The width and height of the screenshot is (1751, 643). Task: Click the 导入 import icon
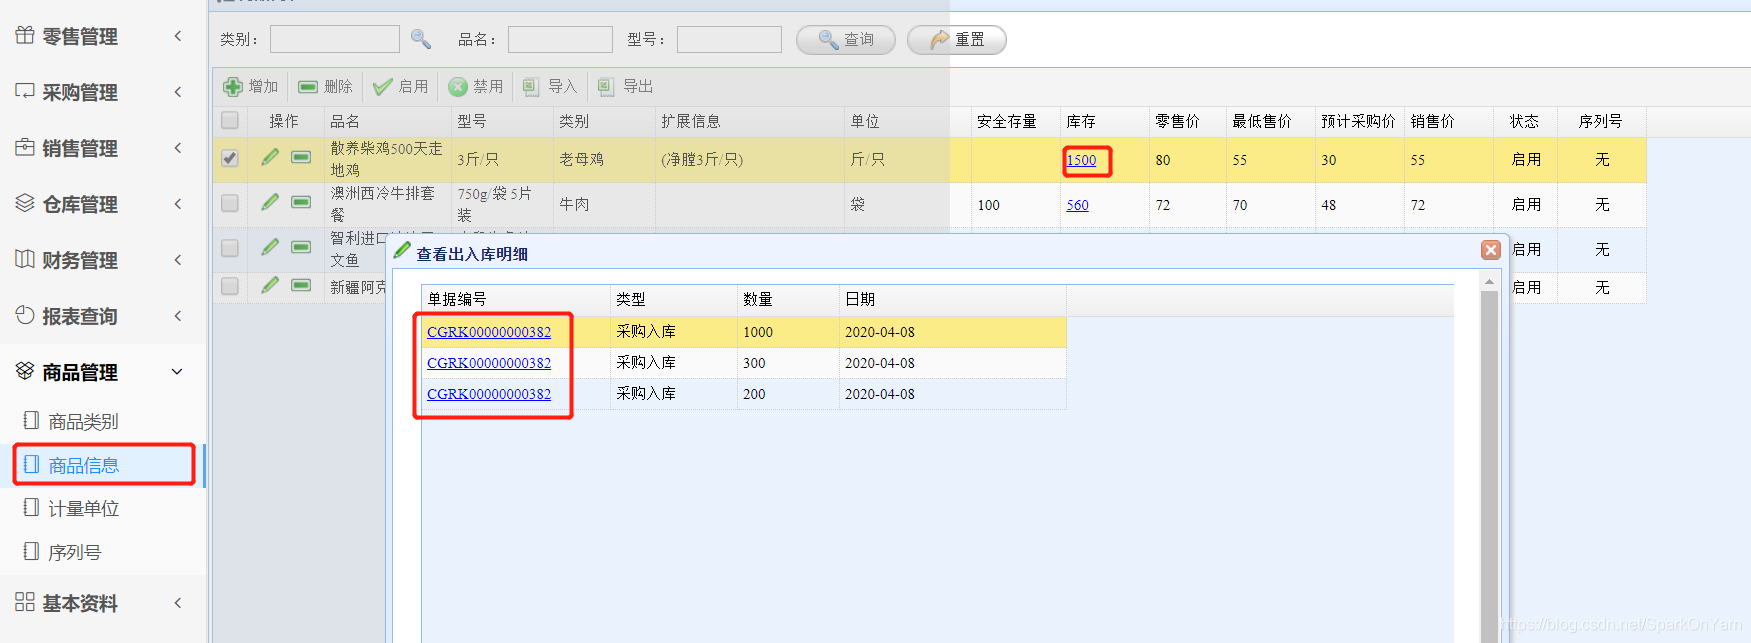(531, 87)
